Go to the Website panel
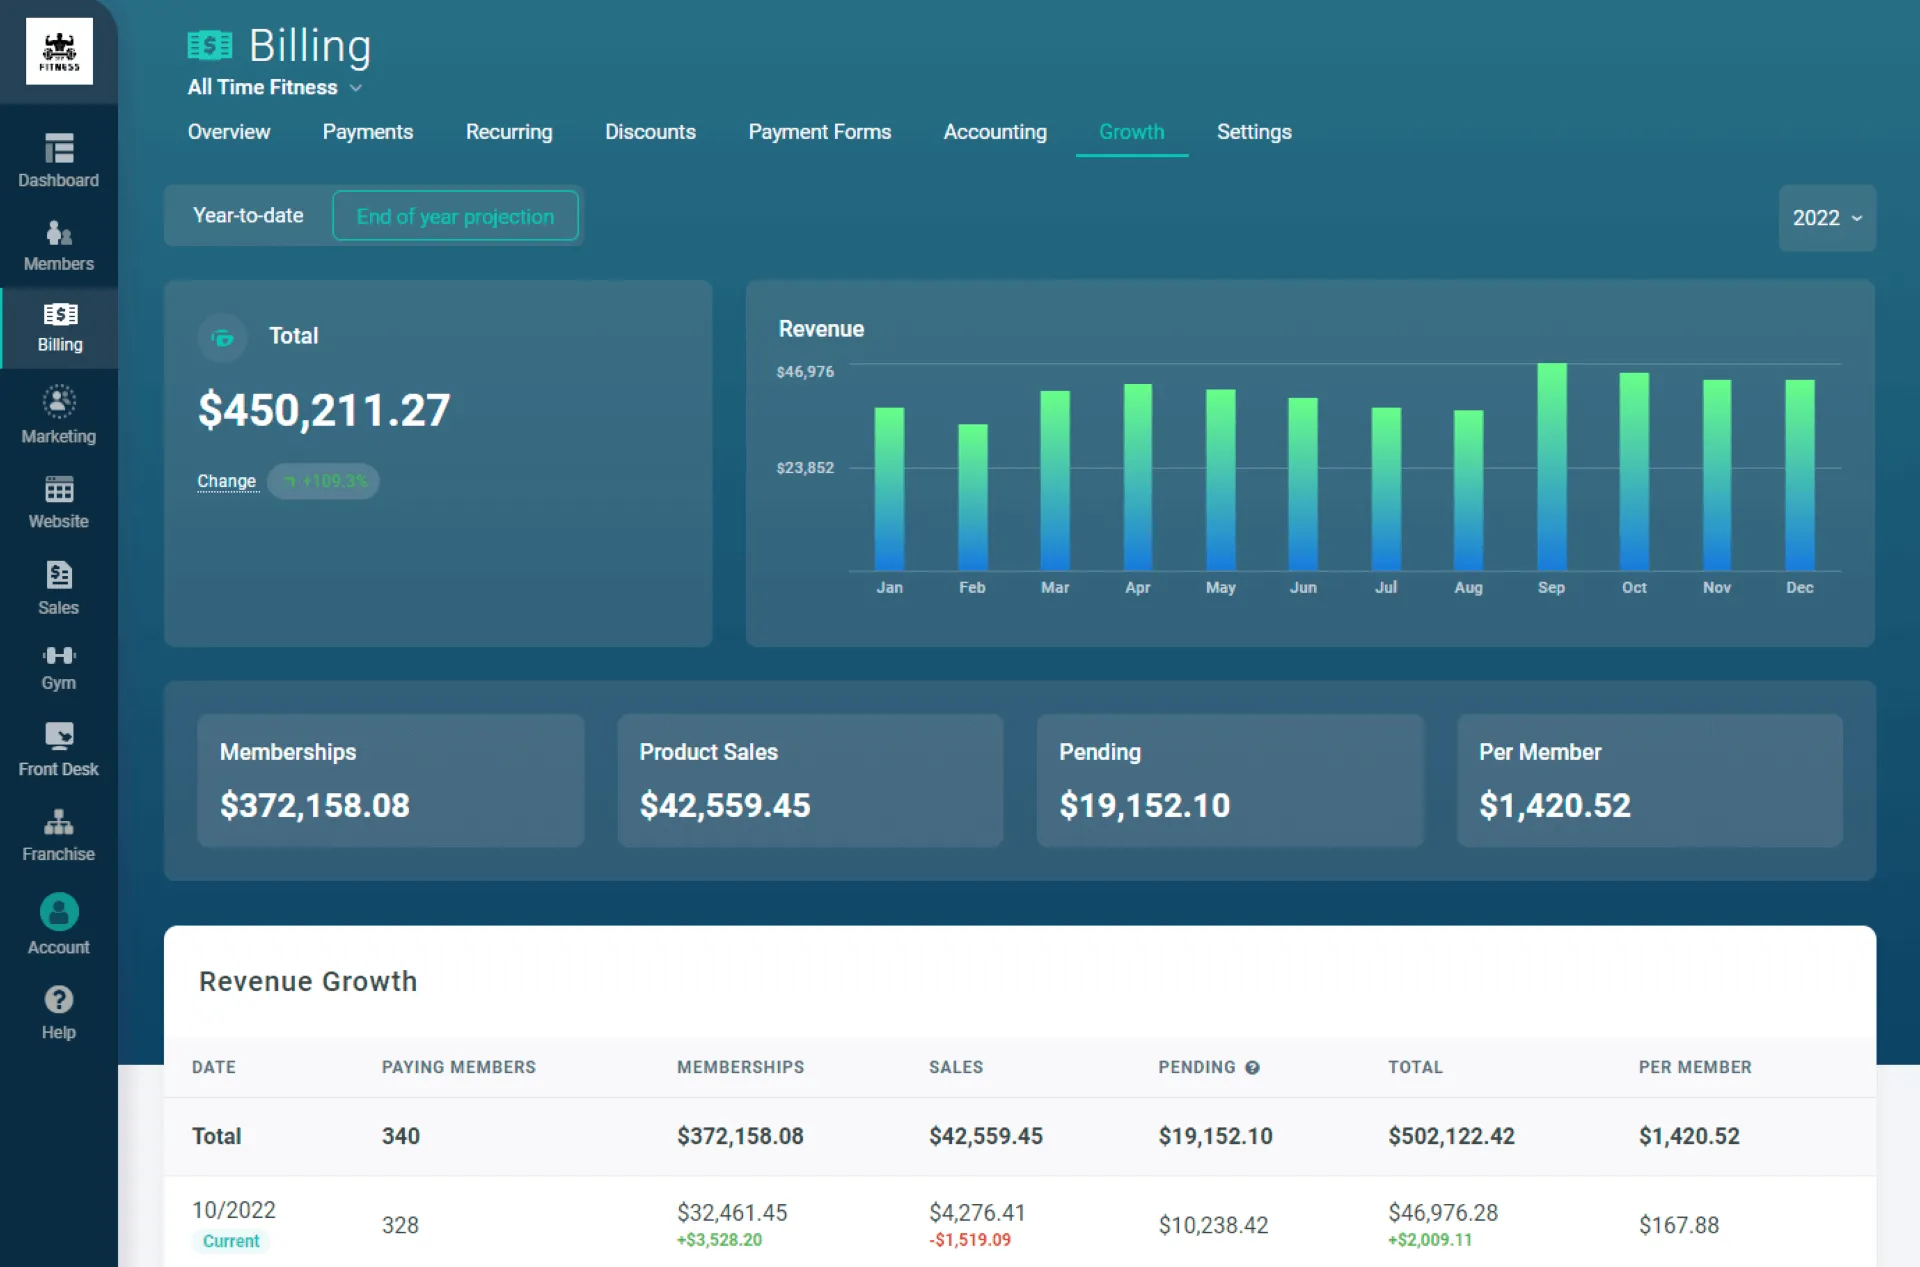 [59, 500]
